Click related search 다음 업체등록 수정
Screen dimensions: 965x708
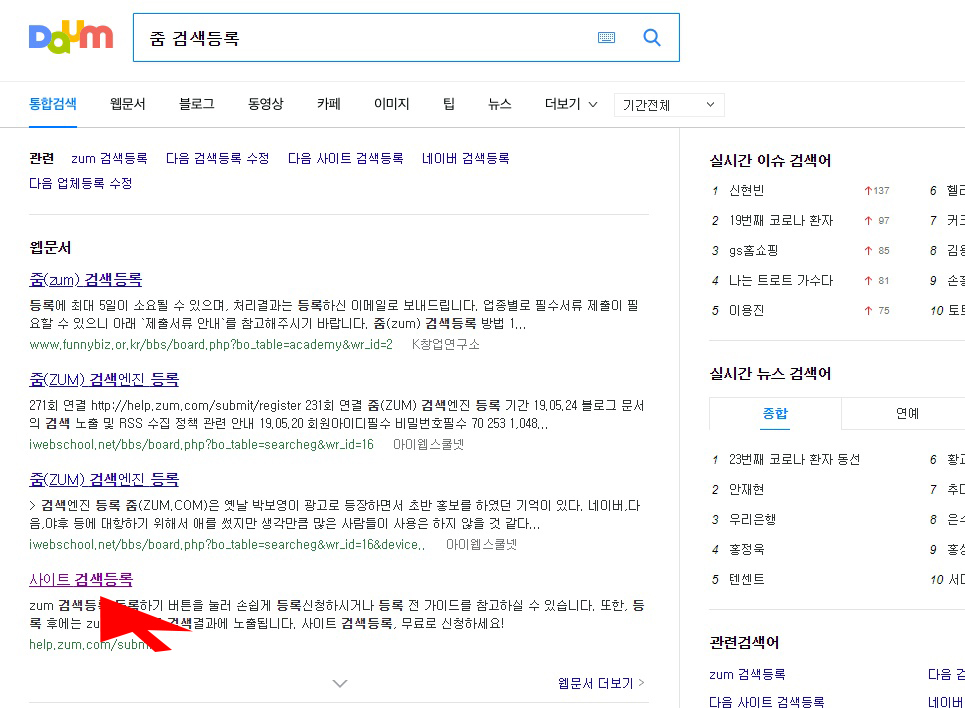[81, 183]
